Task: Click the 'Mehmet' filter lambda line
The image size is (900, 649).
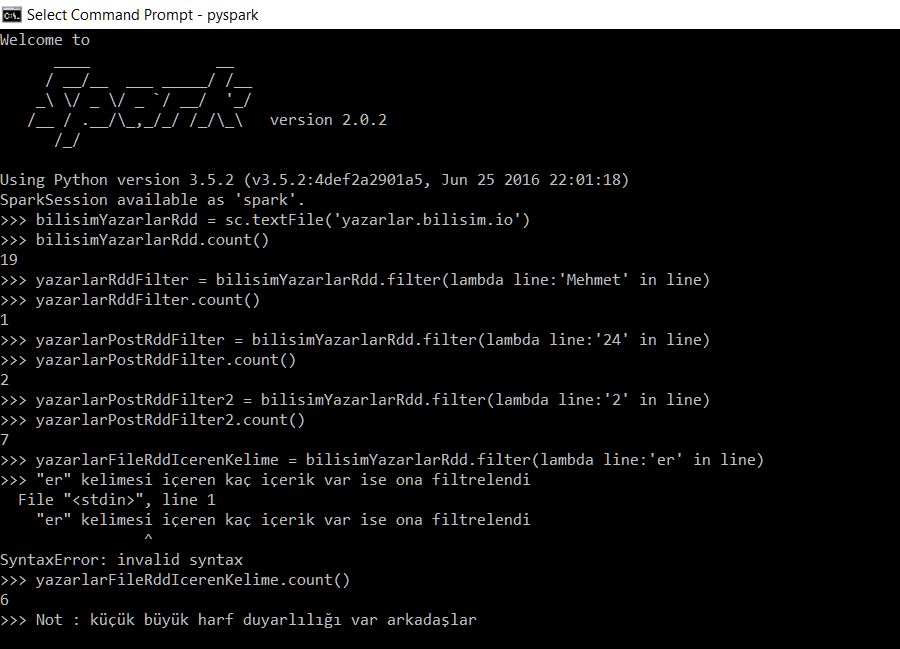Action: (355, 280)
